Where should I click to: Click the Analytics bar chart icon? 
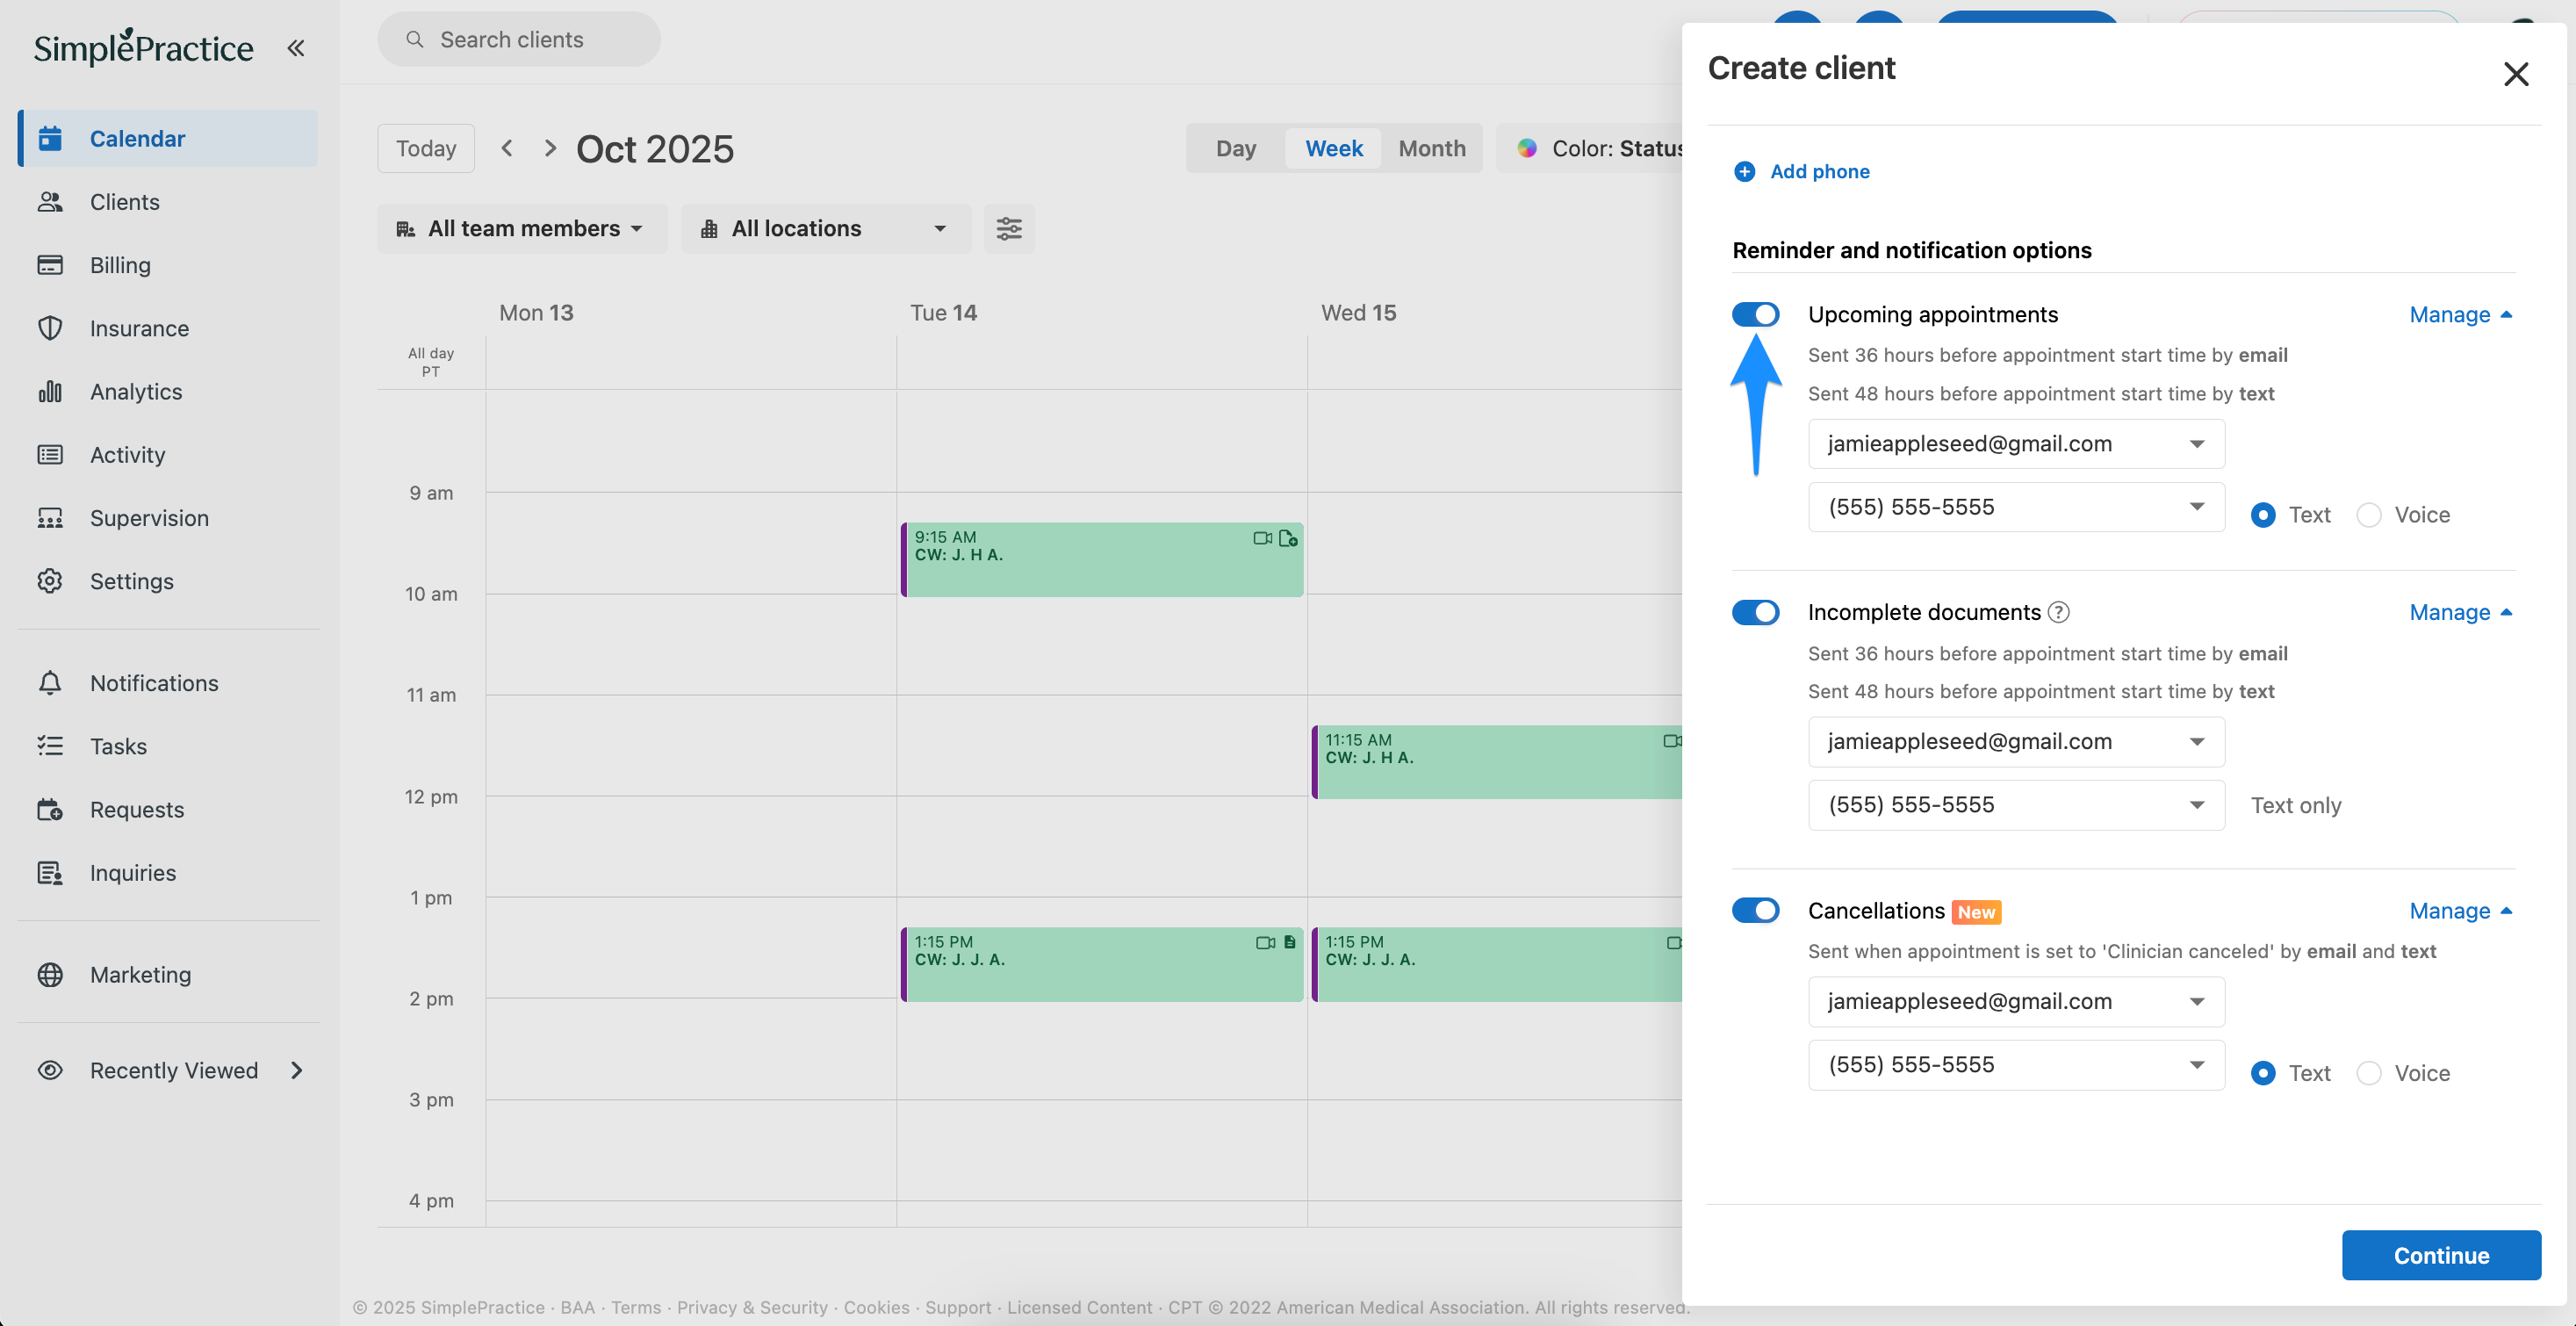[x=50, y=391]
